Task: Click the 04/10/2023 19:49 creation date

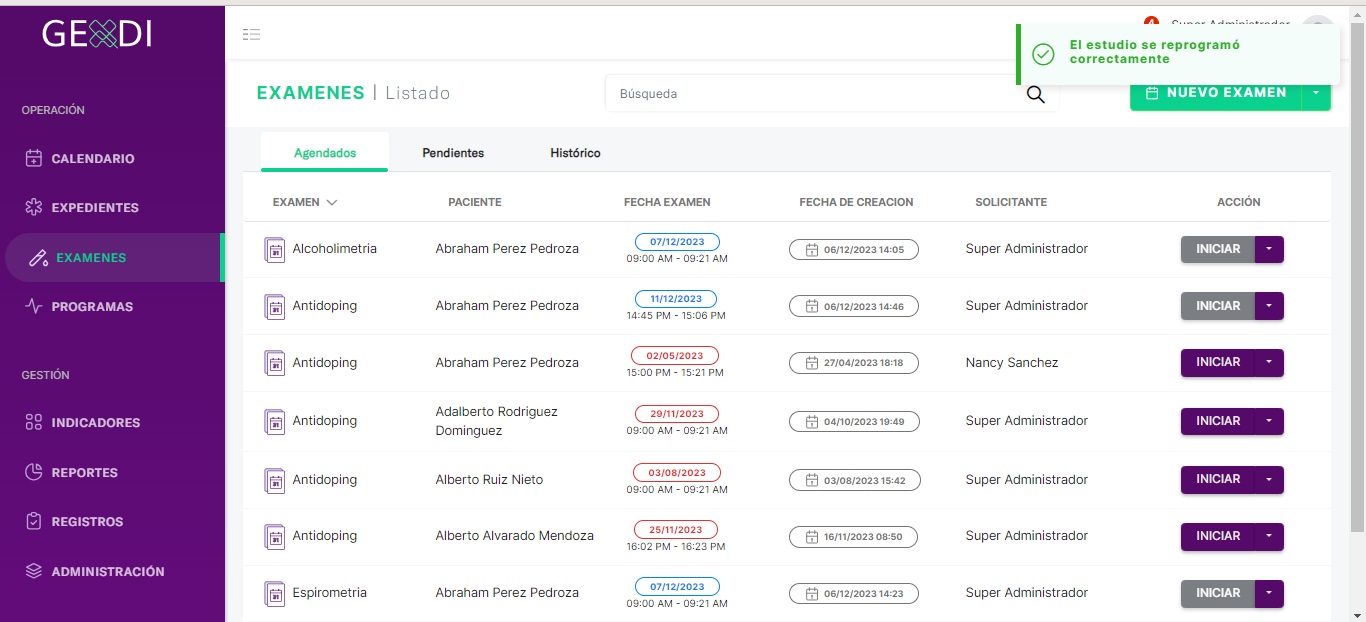Action: [854, 422]
